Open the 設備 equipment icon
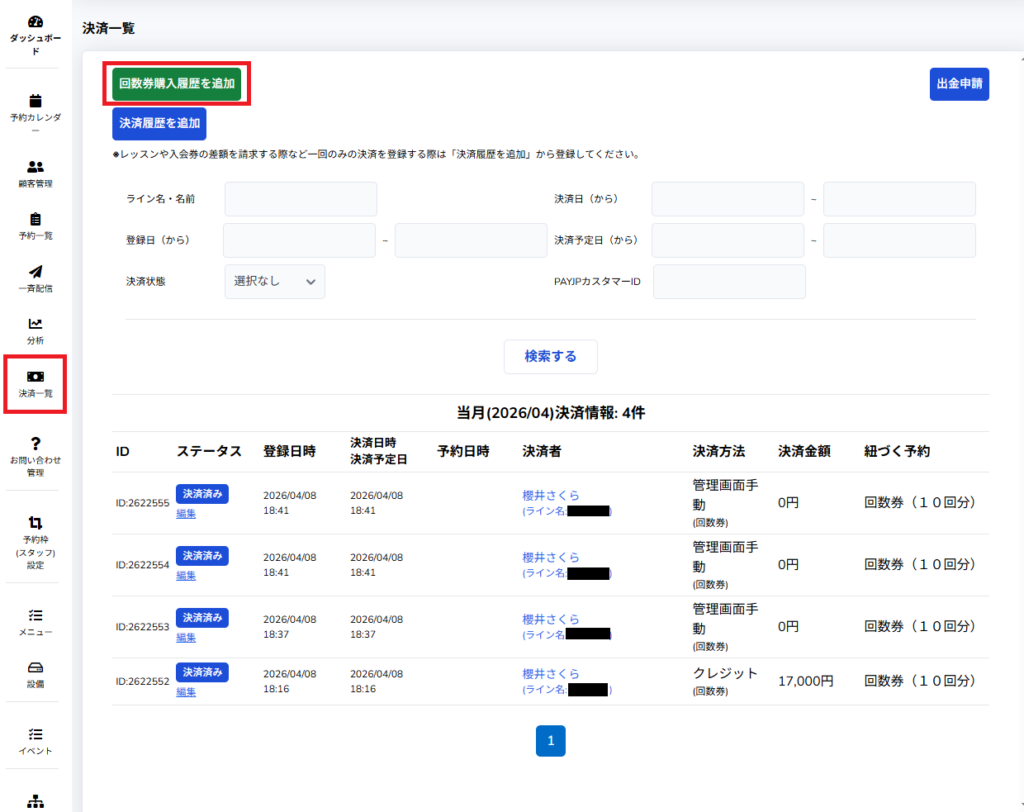 35,667
